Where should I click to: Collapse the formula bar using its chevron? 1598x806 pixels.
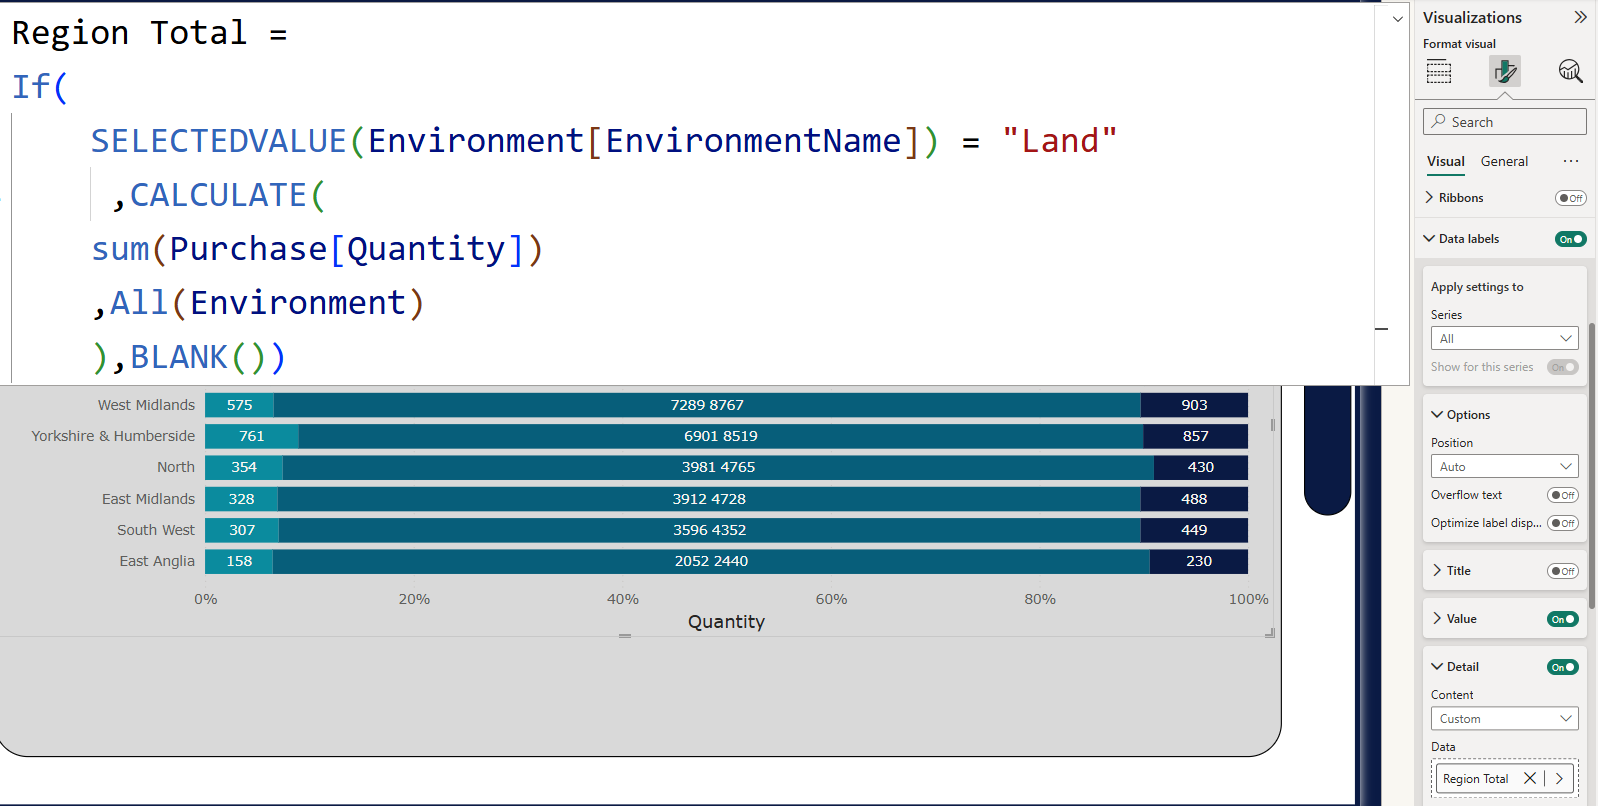point(1398,19)
